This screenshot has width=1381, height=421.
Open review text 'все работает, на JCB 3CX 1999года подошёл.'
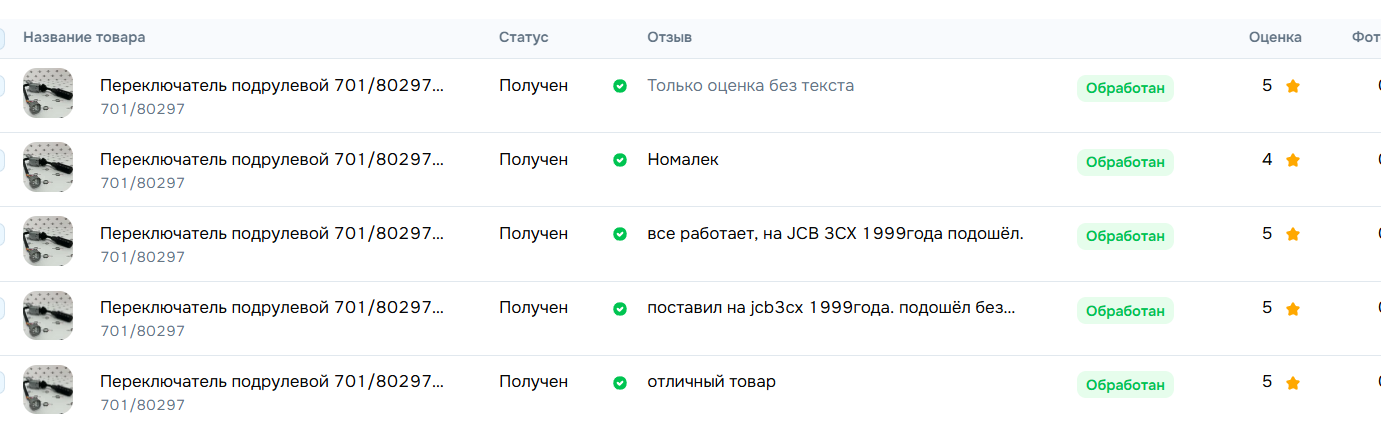click(x=836, y=234)
